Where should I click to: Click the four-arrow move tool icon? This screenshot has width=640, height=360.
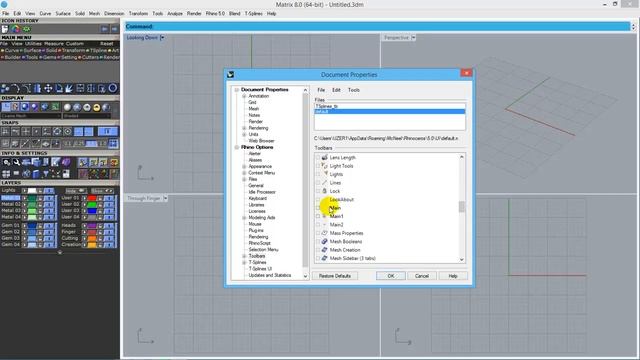coord(48,88)
